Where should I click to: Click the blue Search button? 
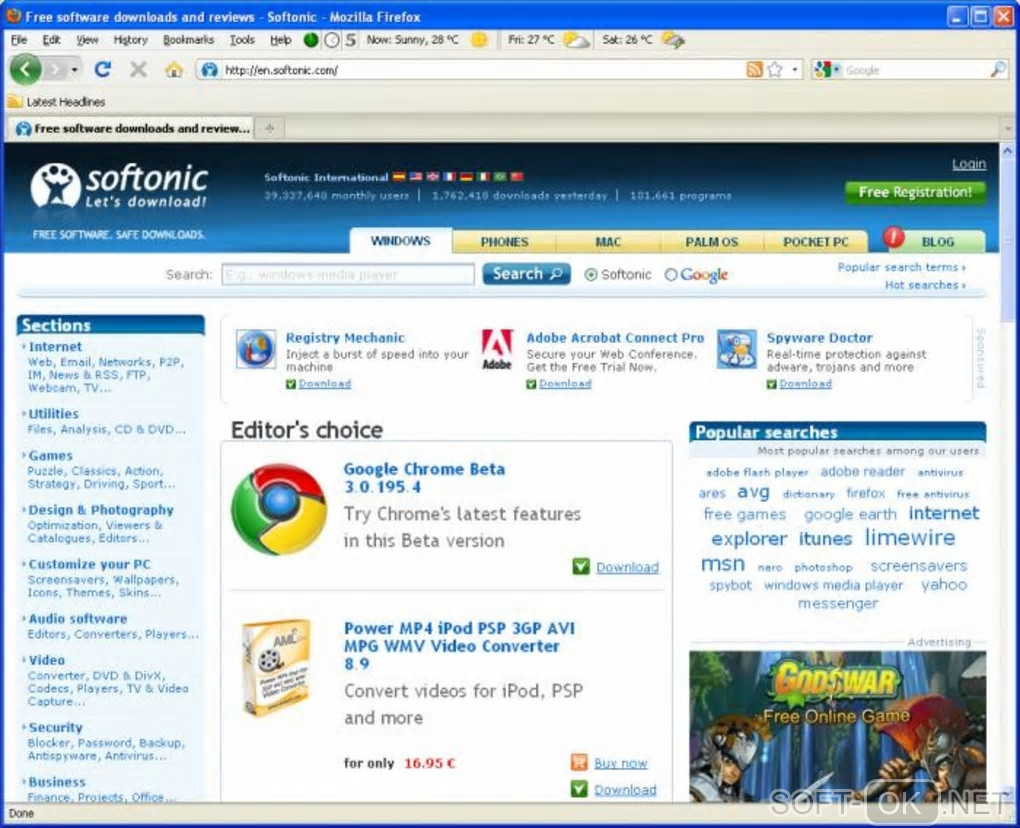pyautogui.click(x=526, y=274)
